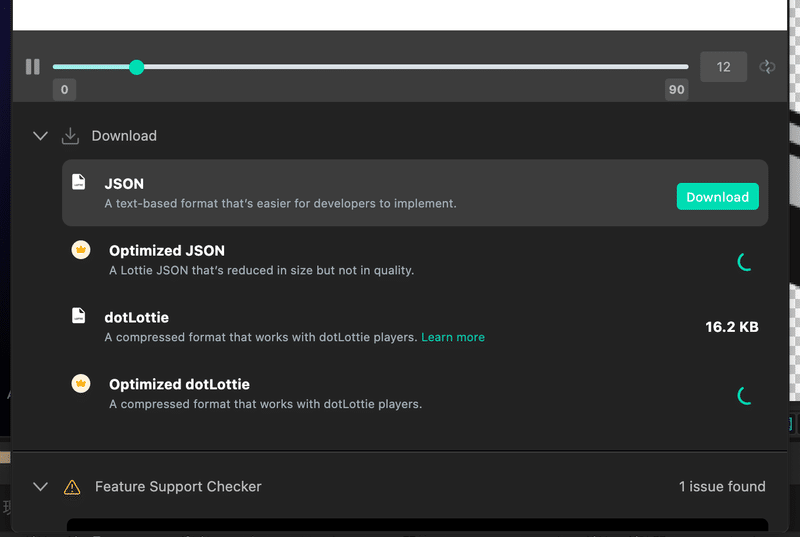Click the crown icon beside Optimized dotLottie

click(81, 383)
